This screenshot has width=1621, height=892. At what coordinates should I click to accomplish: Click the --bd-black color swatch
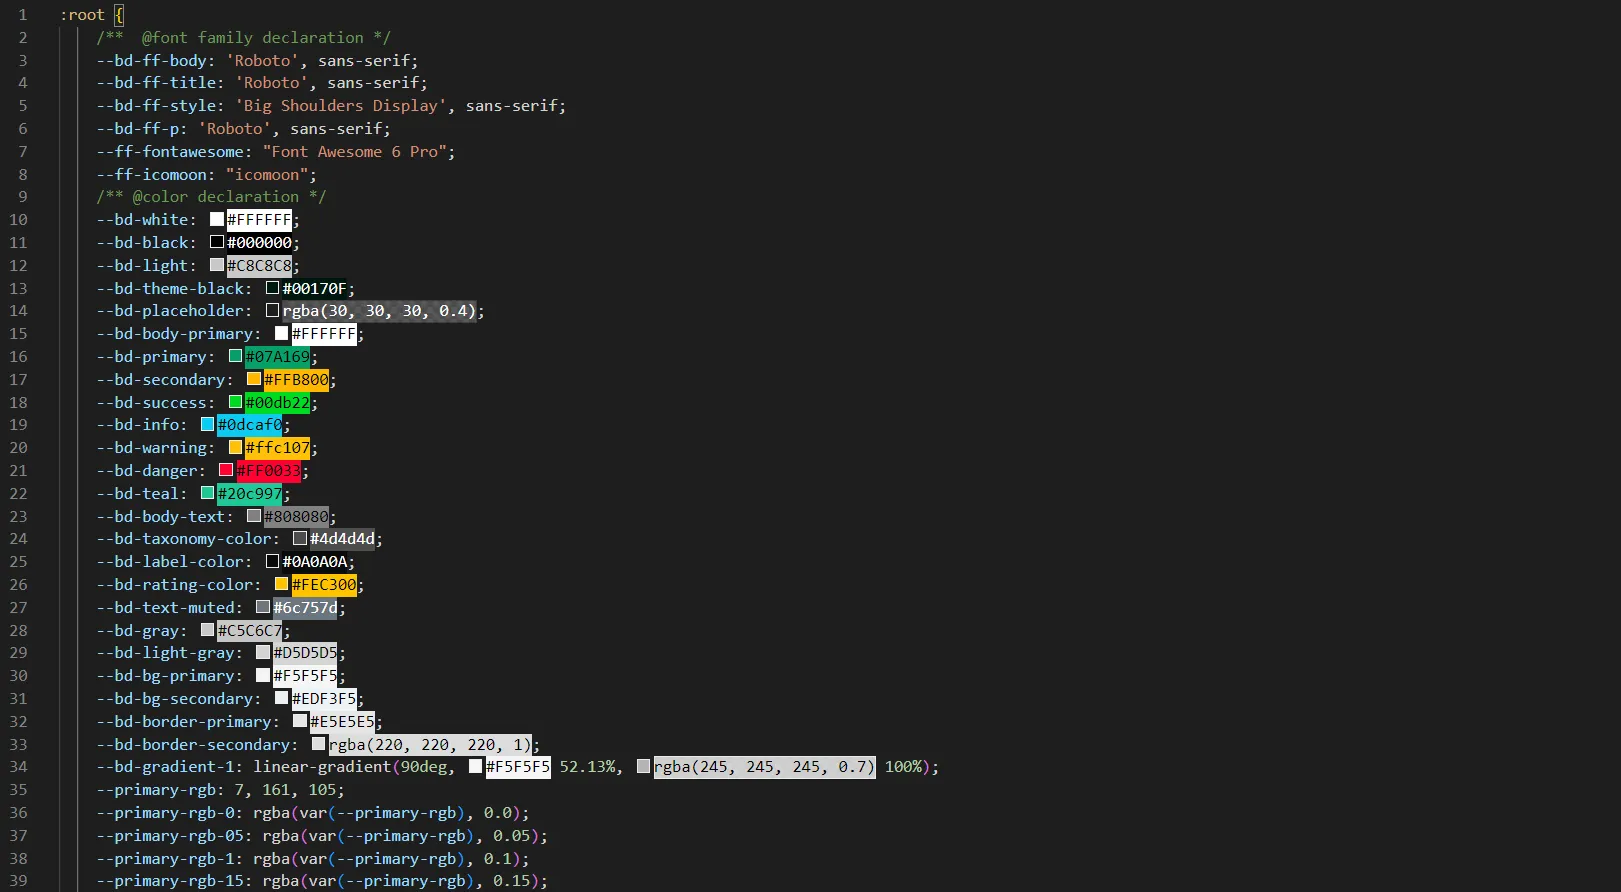pyautogui.click(x=217, y=242)
